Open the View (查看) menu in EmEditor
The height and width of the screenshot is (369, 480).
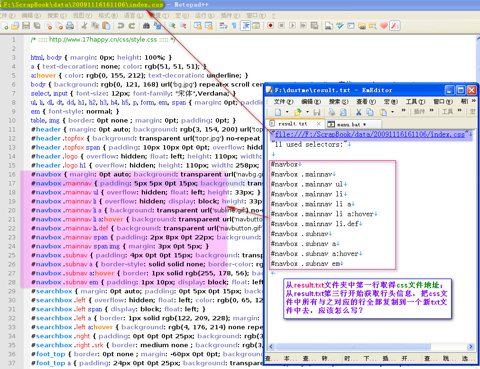coord(366,102)
